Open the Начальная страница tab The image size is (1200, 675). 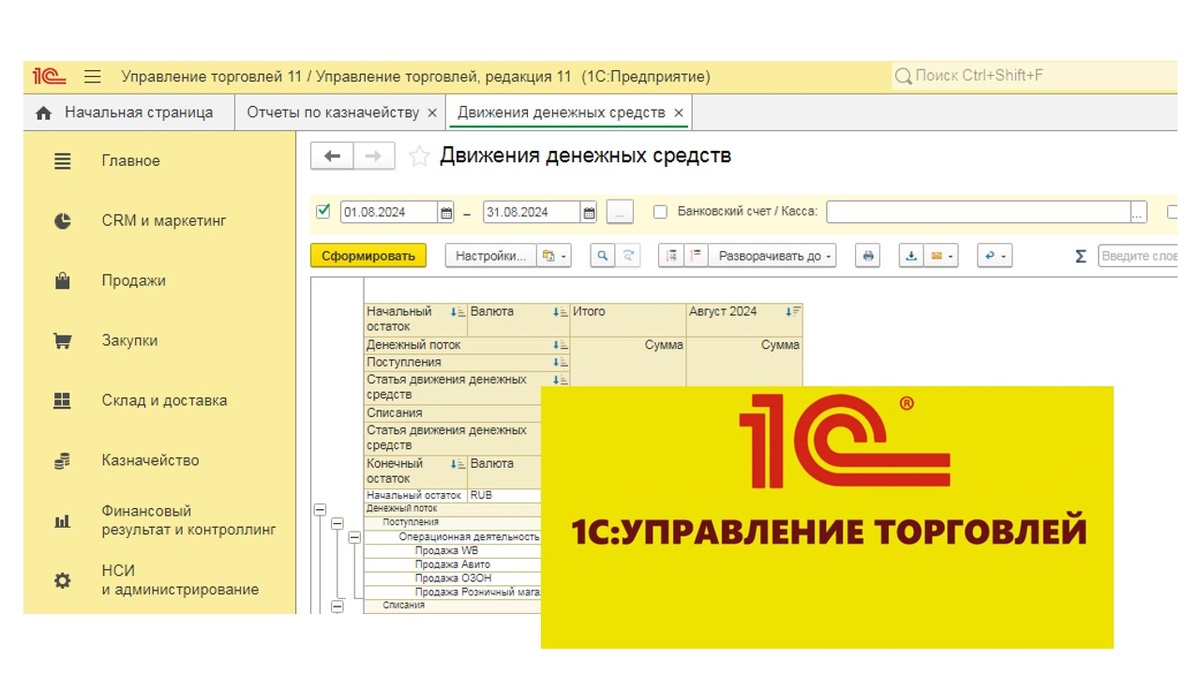[x=130, y=112]
